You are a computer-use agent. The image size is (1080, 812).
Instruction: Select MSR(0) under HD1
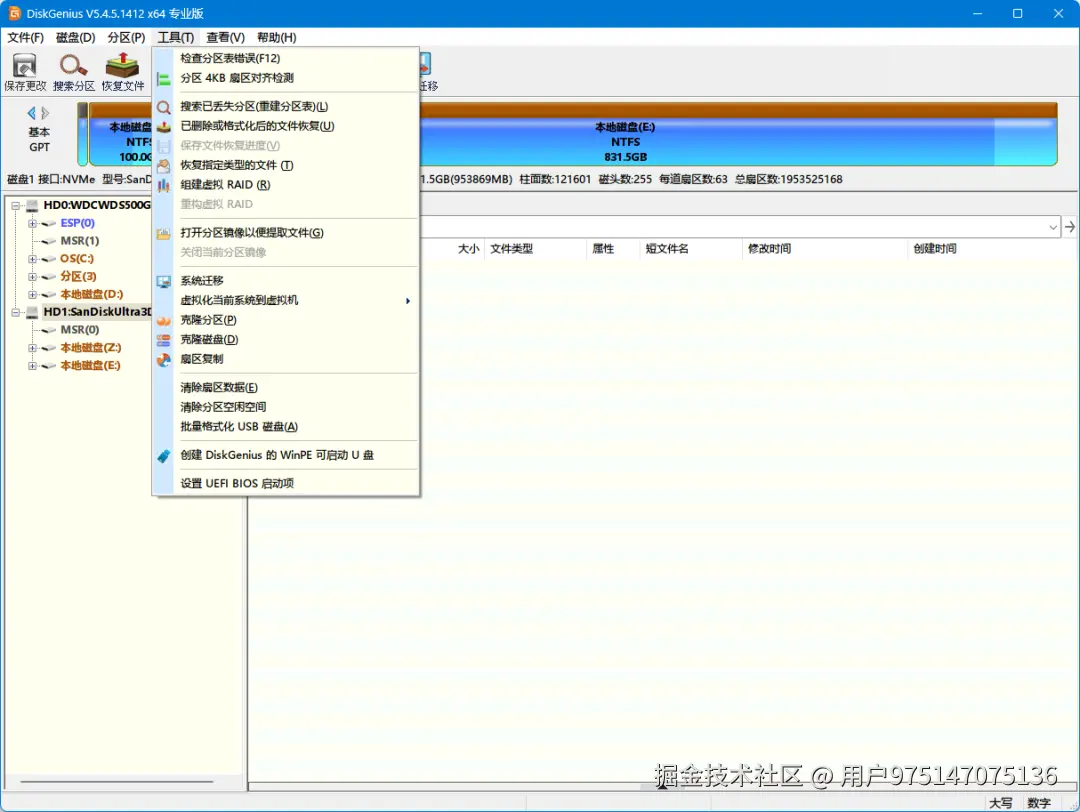tap(80, 330)
